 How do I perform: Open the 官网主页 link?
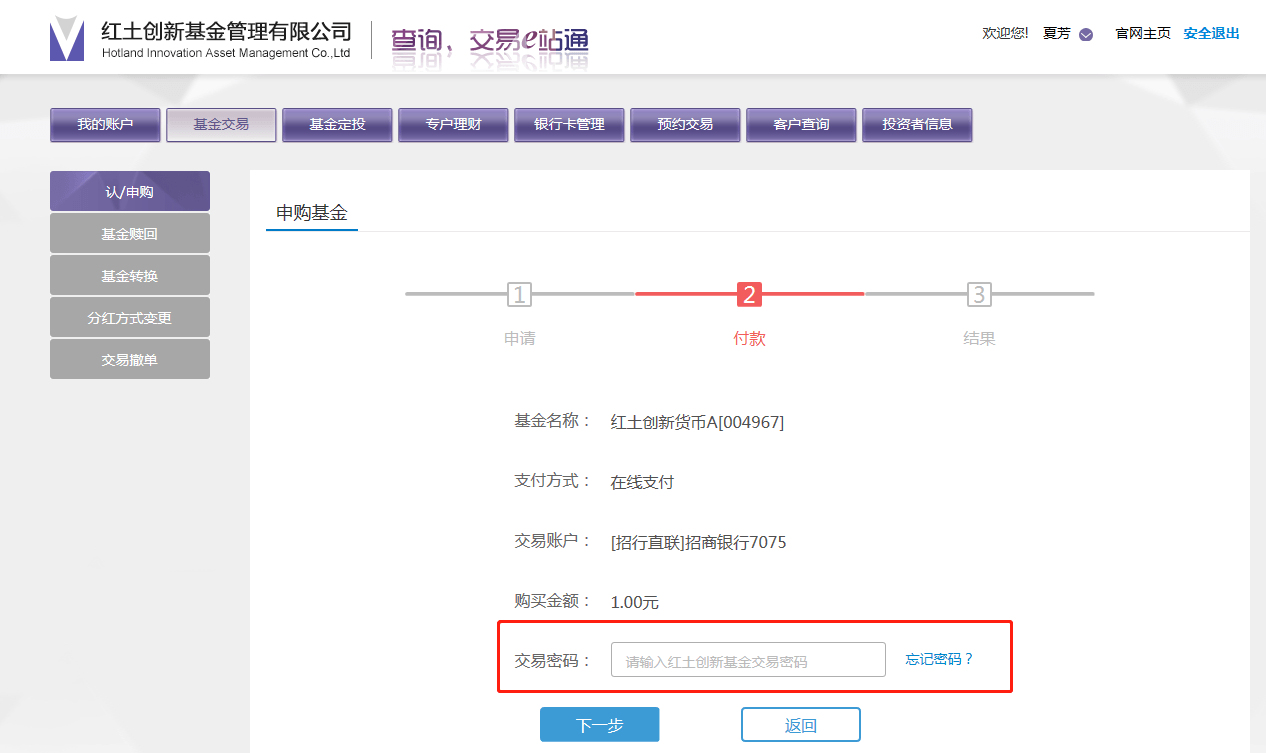[x=1143, y=33]
